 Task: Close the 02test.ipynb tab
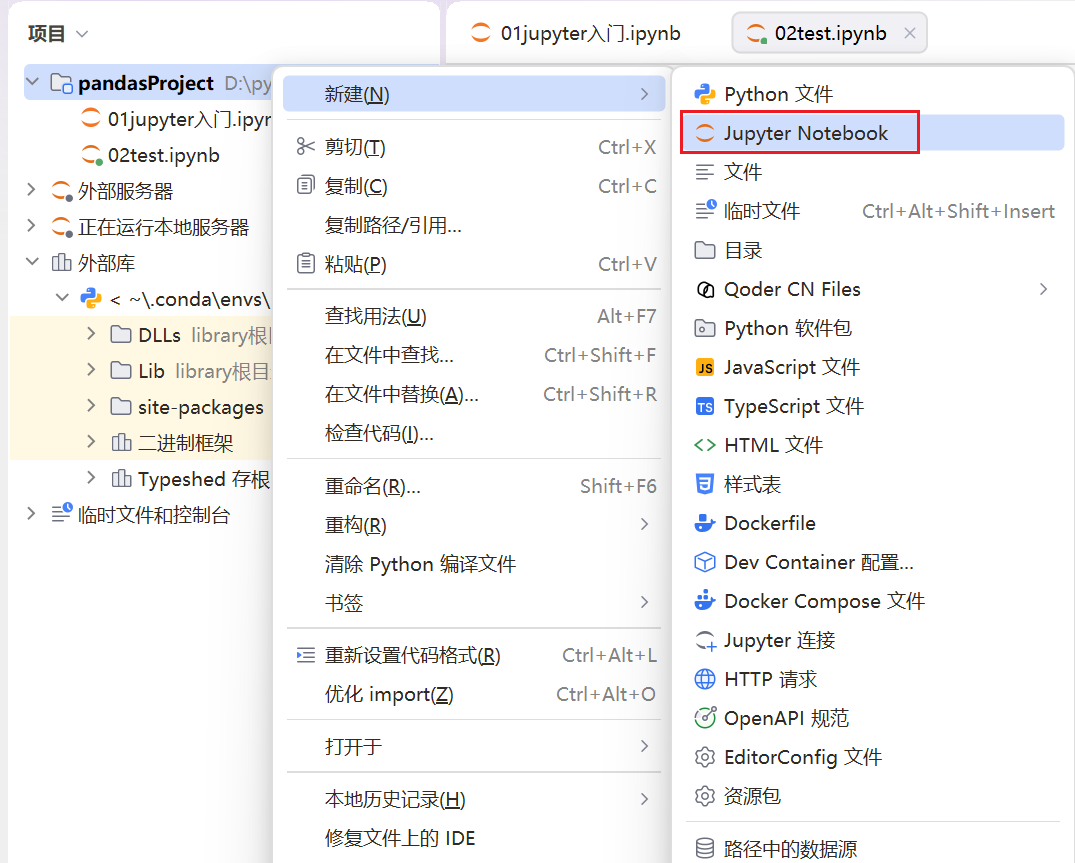coord(910,33)
